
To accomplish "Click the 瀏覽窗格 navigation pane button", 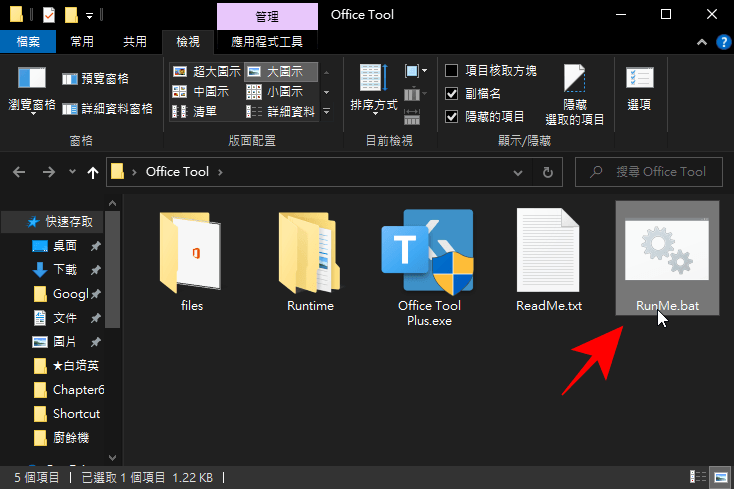I will pos(32,91).
